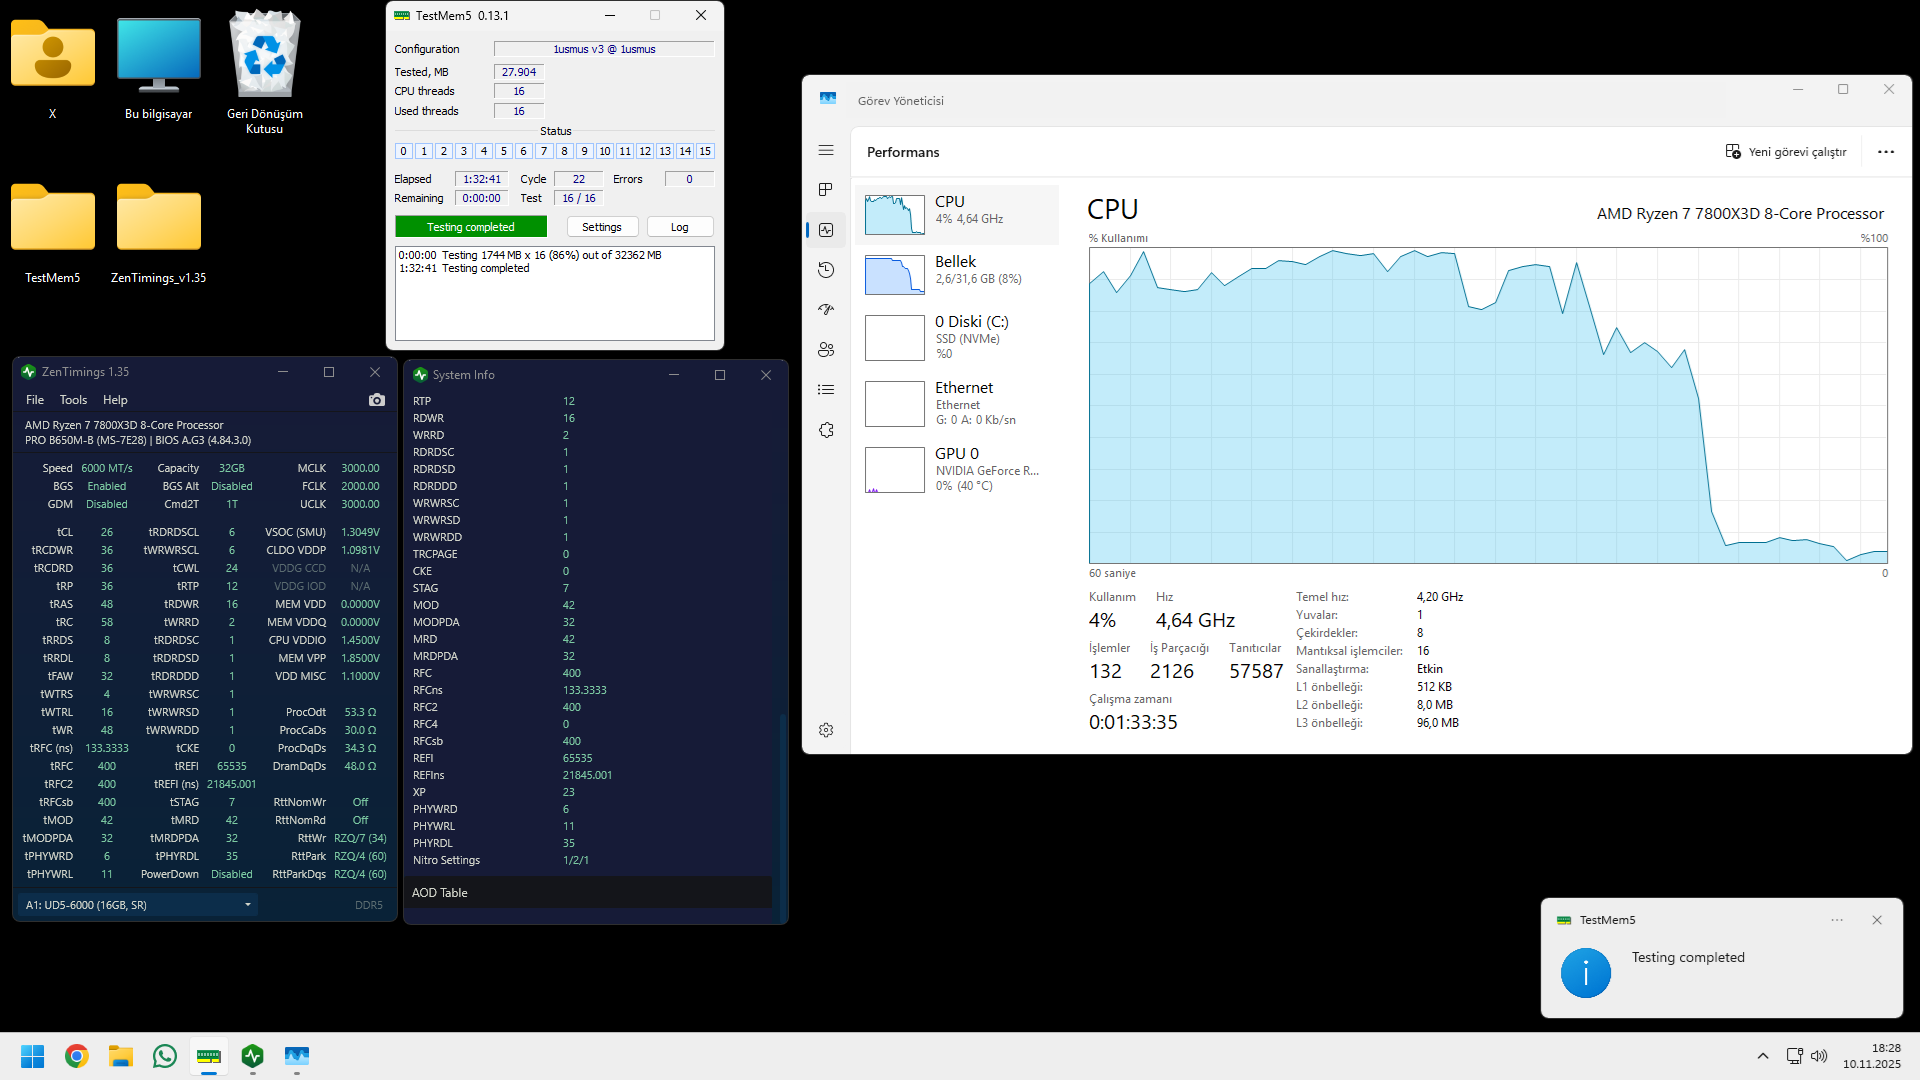The height and width of the screenshot is (1080, 1920).
Task: Click the Tested, MB value 27.904
Action: [x=519, y=72]
